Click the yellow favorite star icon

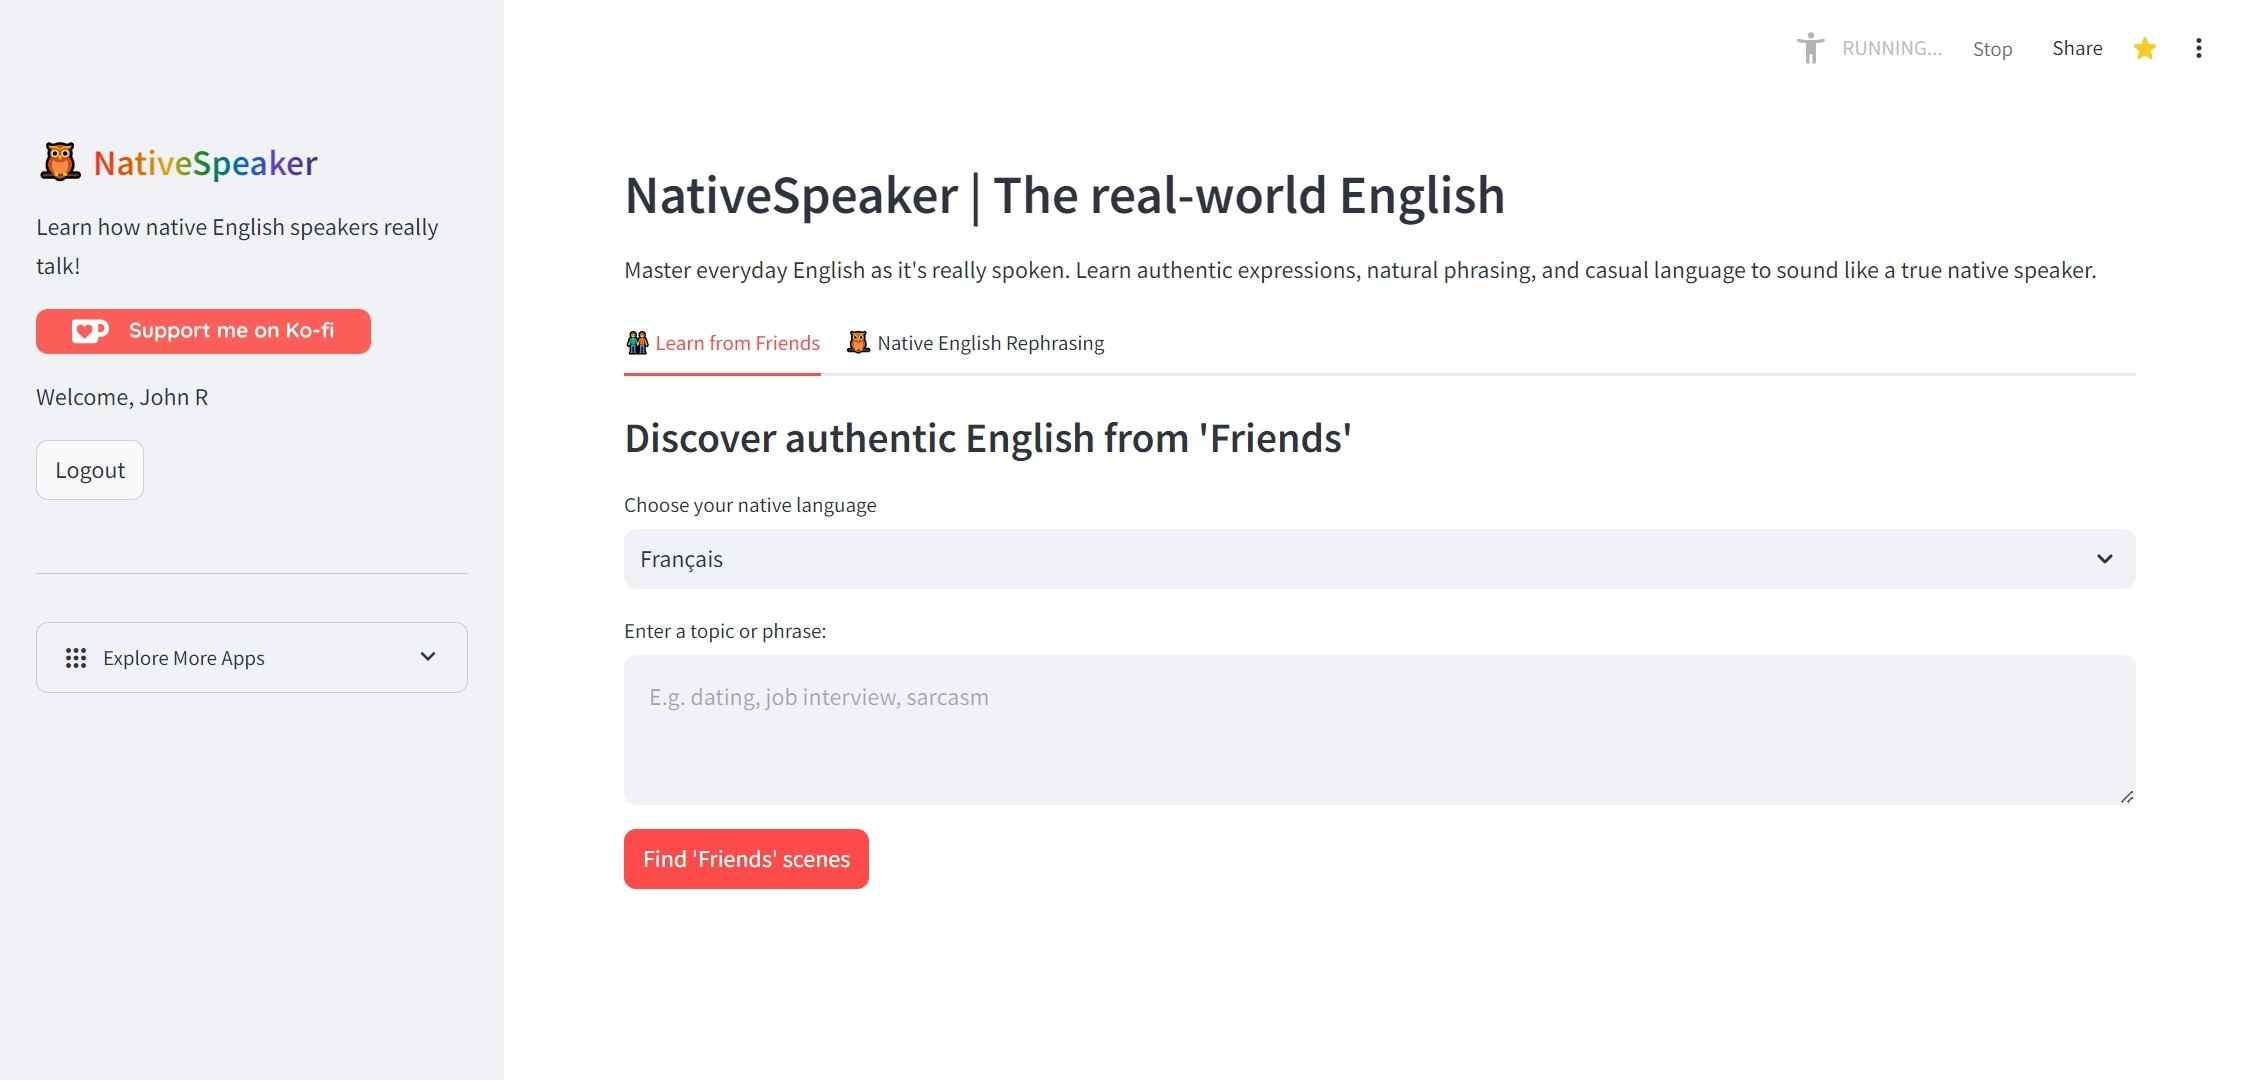2144,48
